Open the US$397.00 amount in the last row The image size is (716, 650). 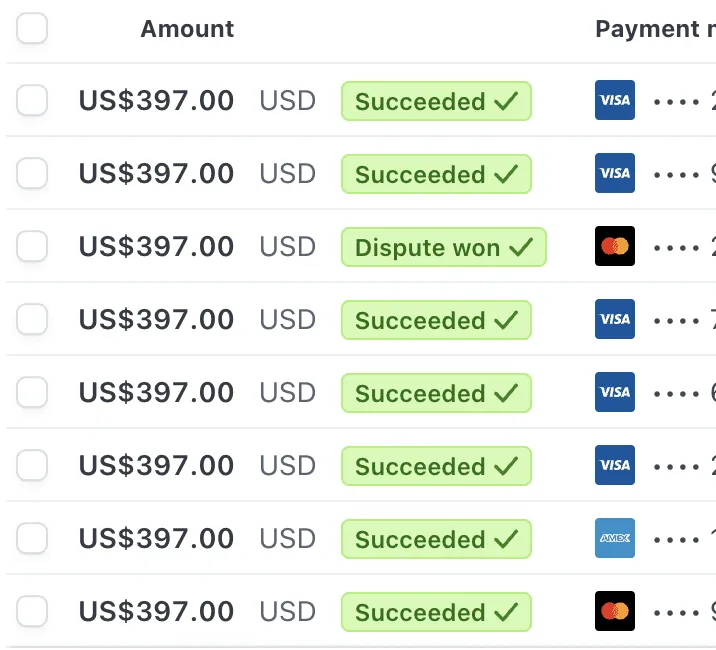[x=156, y=612]
